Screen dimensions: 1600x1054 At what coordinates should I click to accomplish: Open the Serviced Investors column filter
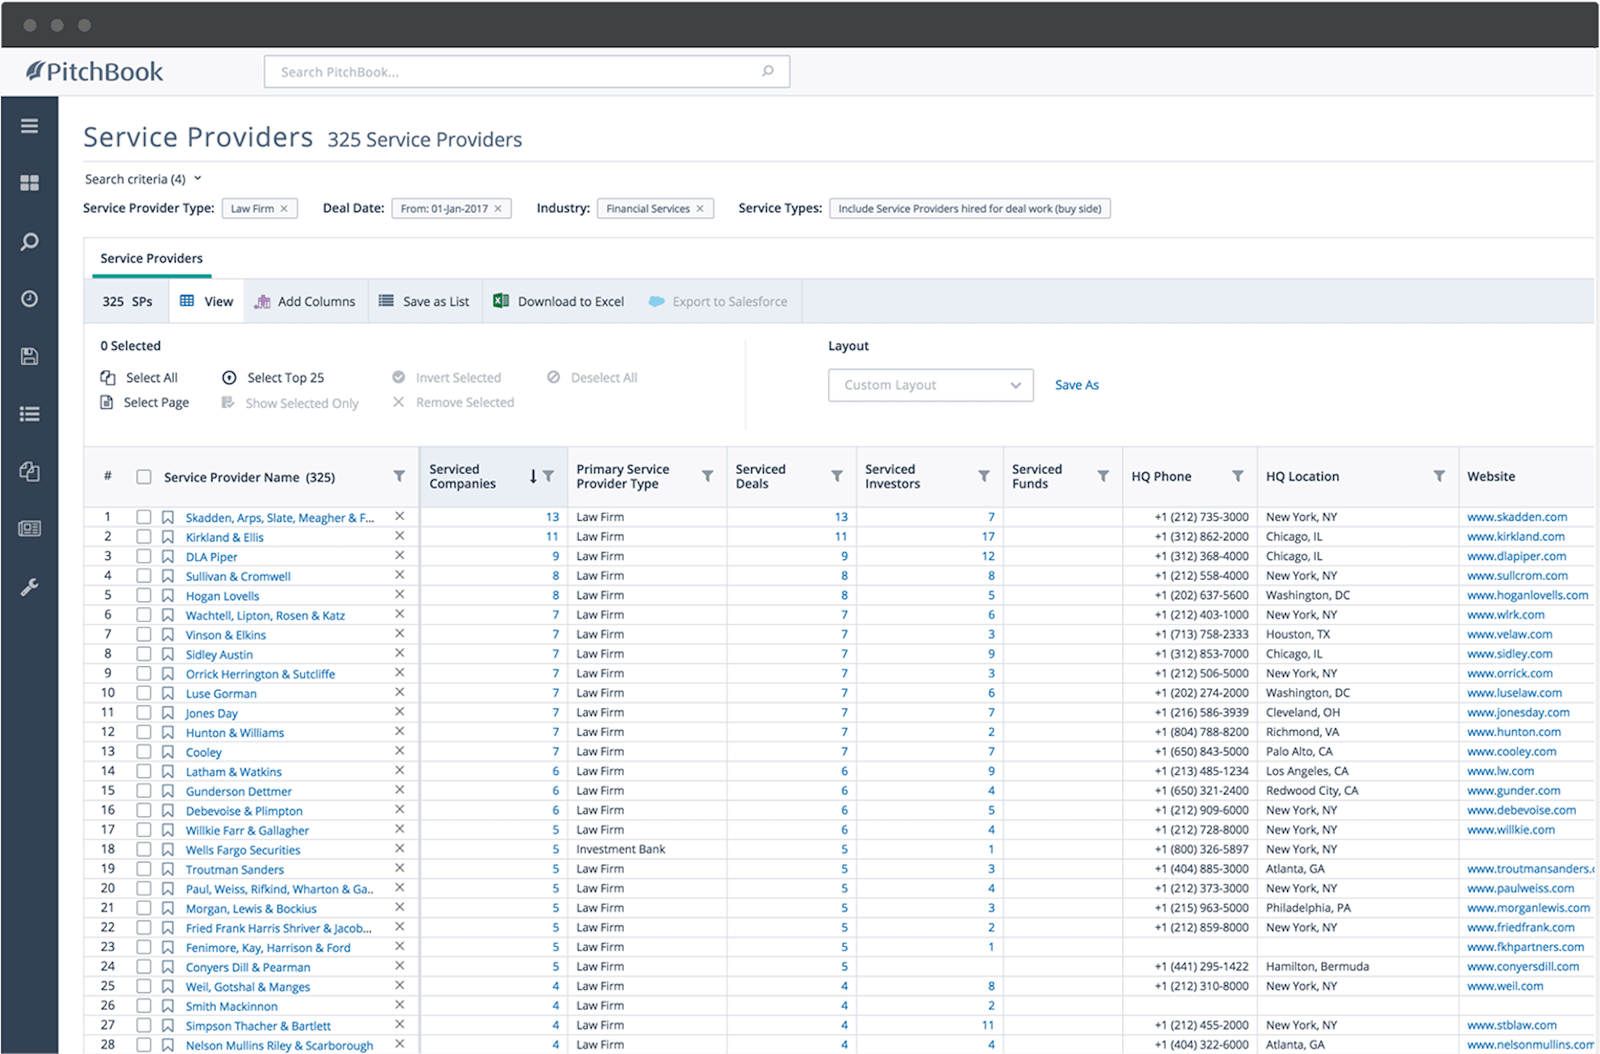(984, 476)
